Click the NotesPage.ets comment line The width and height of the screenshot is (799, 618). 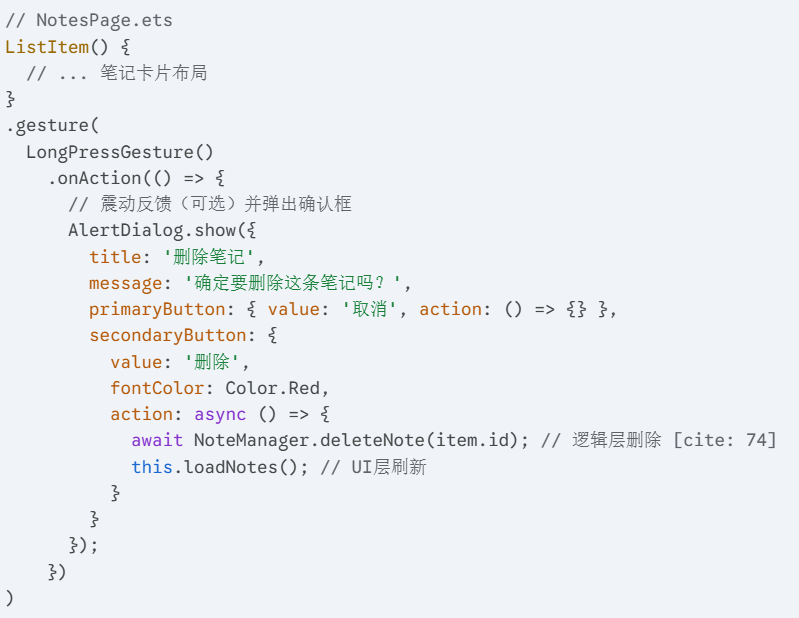[x=89, y=20]
